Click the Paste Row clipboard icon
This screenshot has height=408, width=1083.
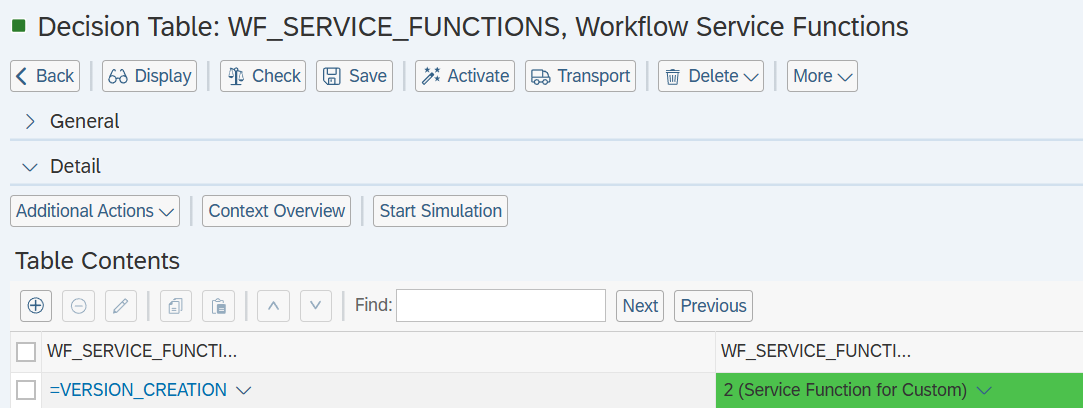tap(218, 306)
